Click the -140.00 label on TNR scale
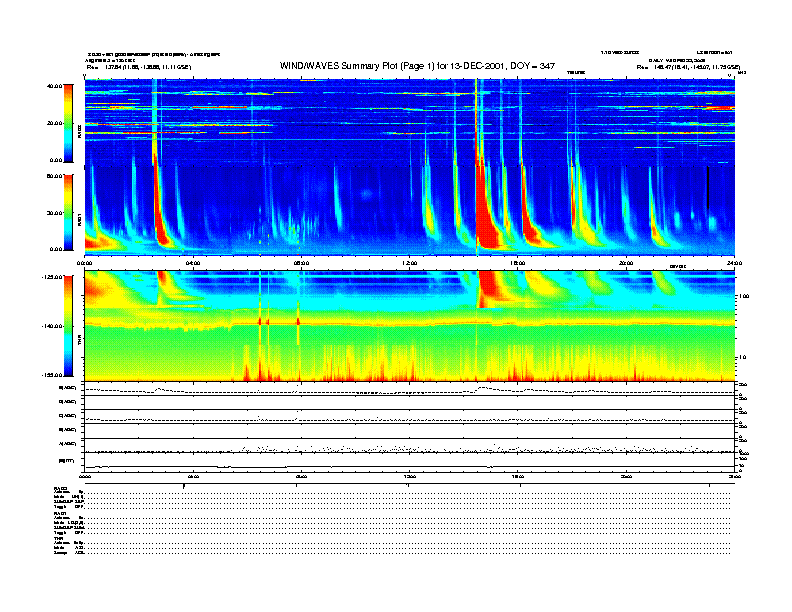This screenshot has width=792, height=612. [51, 326]
